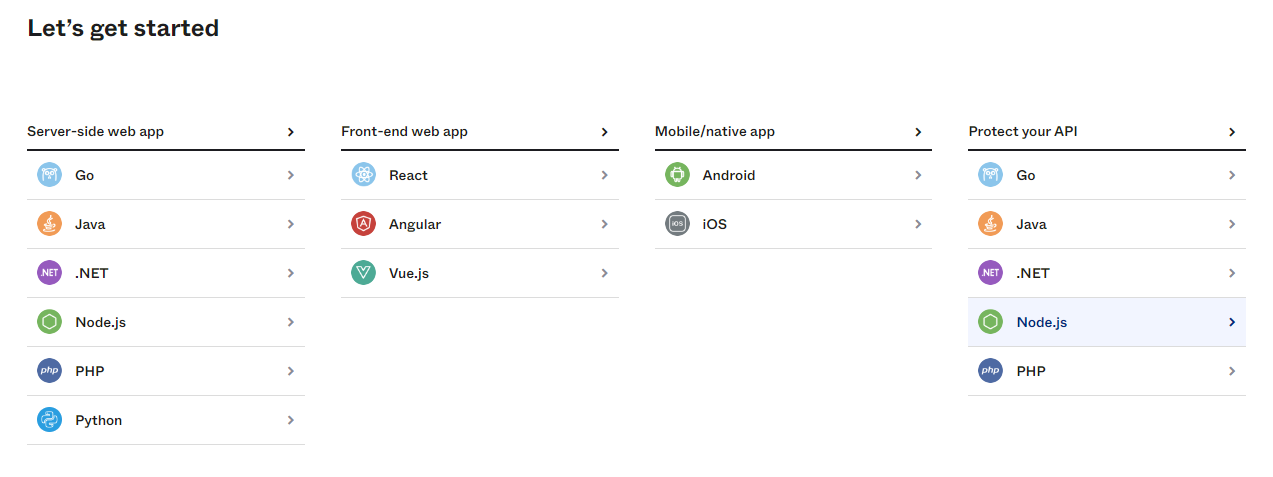This screenshot has width=1273, height=477.
Task: Open the highlighted Node.js API quickstart
Action: coord(1107,322)
